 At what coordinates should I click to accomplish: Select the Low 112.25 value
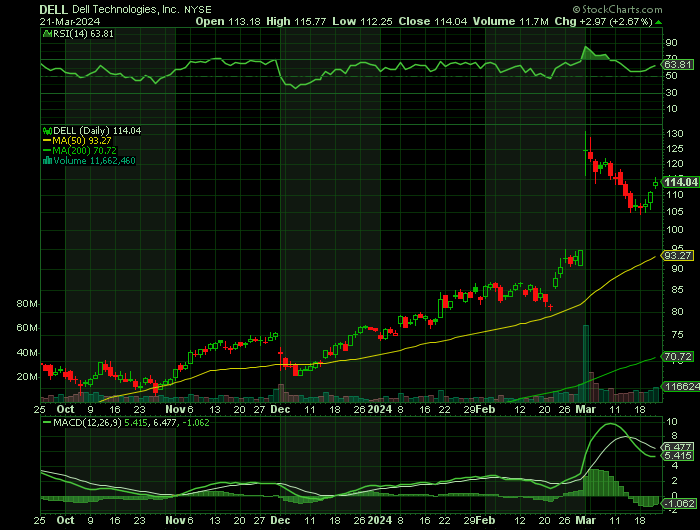point(362,21)
